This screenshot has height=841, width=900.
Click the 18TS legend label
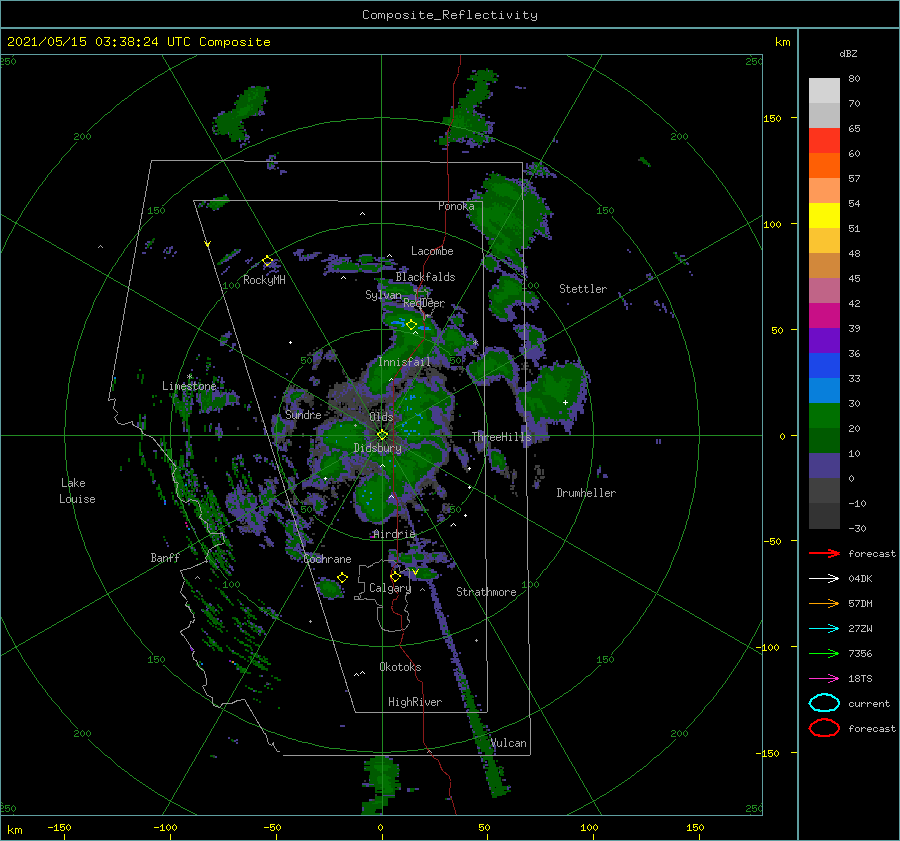860,679
